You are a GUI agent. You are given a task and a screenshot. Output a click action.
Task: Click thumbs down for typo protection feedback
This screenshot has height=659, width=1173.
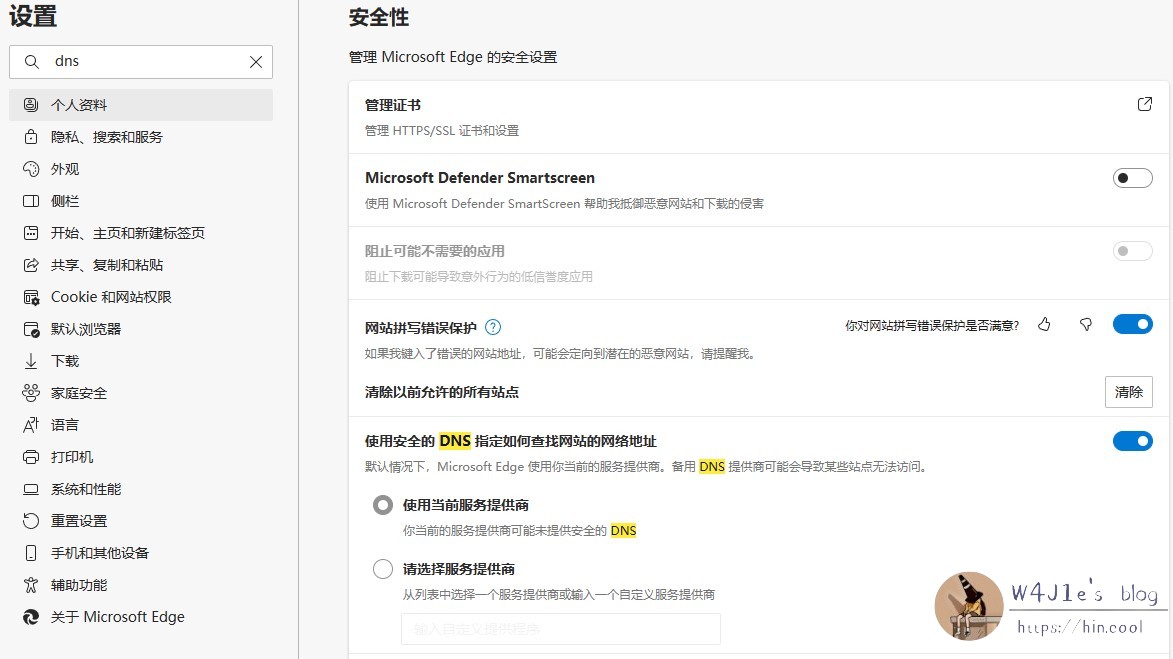tap(1085, 324)
